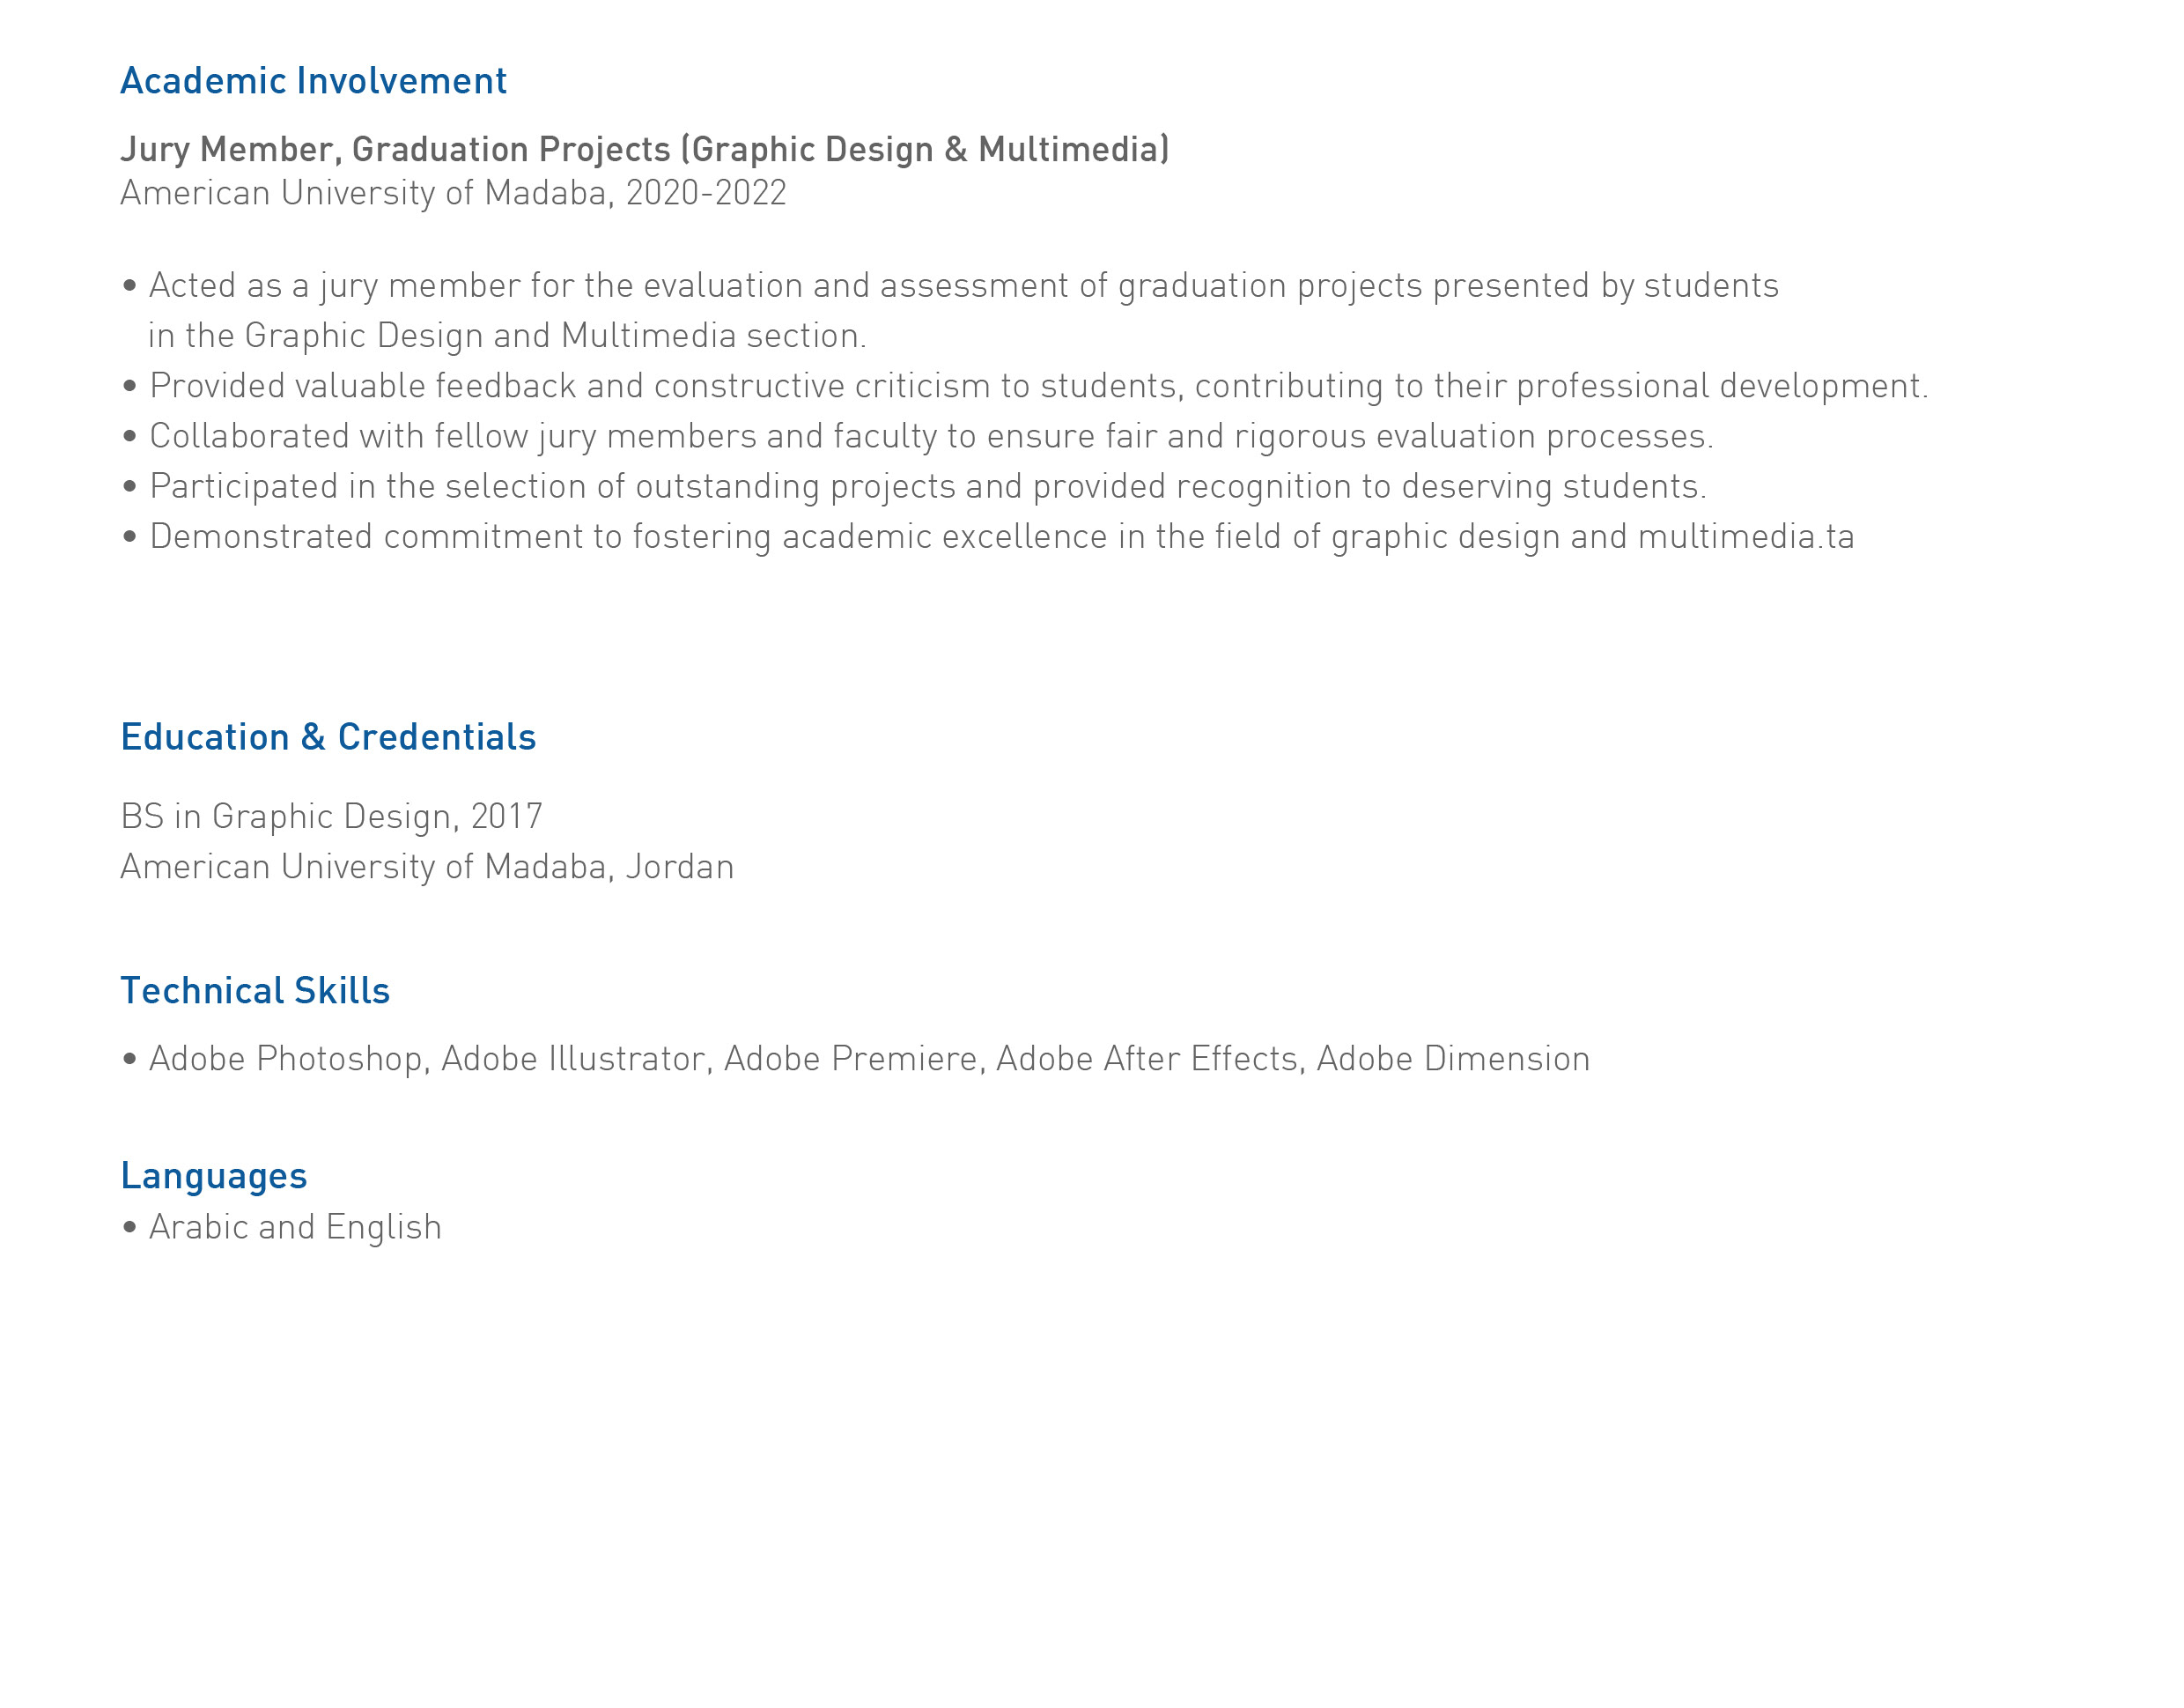Screen dimensions: 2184x1708
Task: Click the line 'in the Graphic Design and Multimedia section'
Action: click(507, 336)
